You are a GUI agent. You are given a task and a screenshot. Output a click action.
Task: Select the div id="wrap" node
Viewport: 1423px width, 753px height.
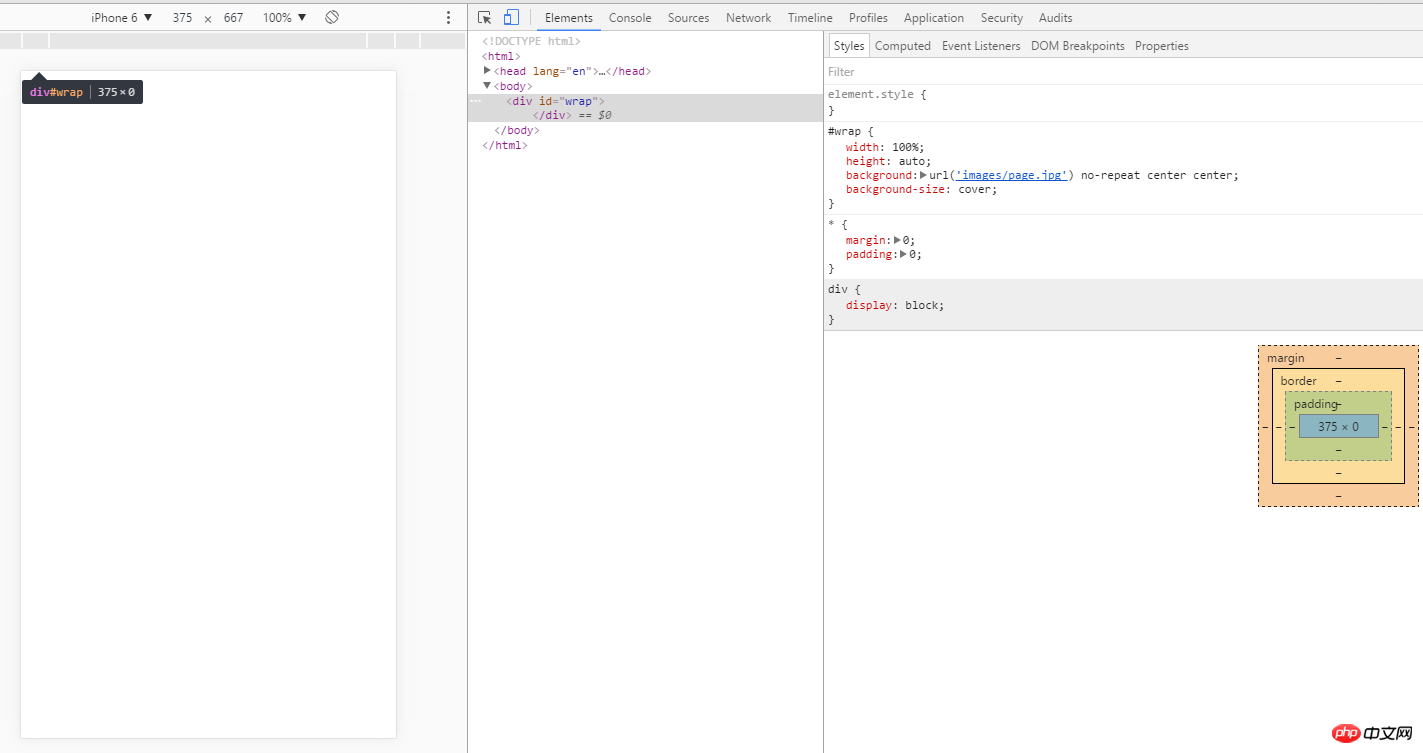555,101
